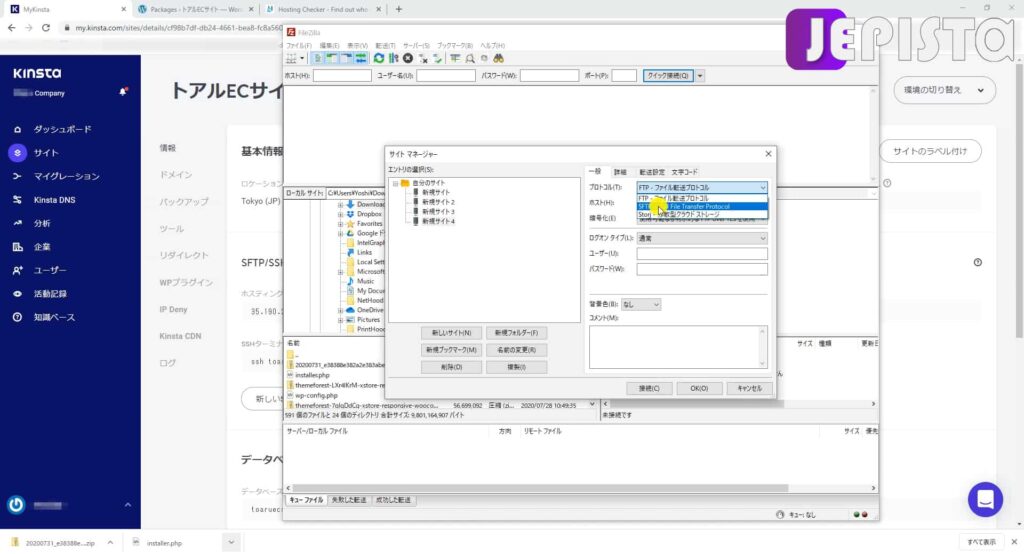The width and height of the screenshot is (1024, 554).
Task: Click the synchronized browsing toolbar icon
Action: 484,59
